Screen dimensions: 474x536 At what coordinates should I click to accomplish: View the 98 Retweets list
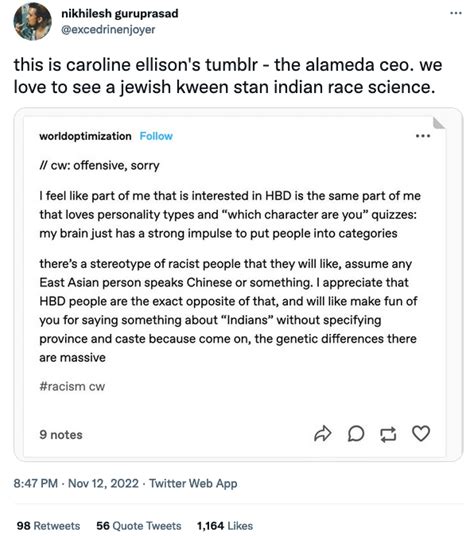tap(48, 525)
